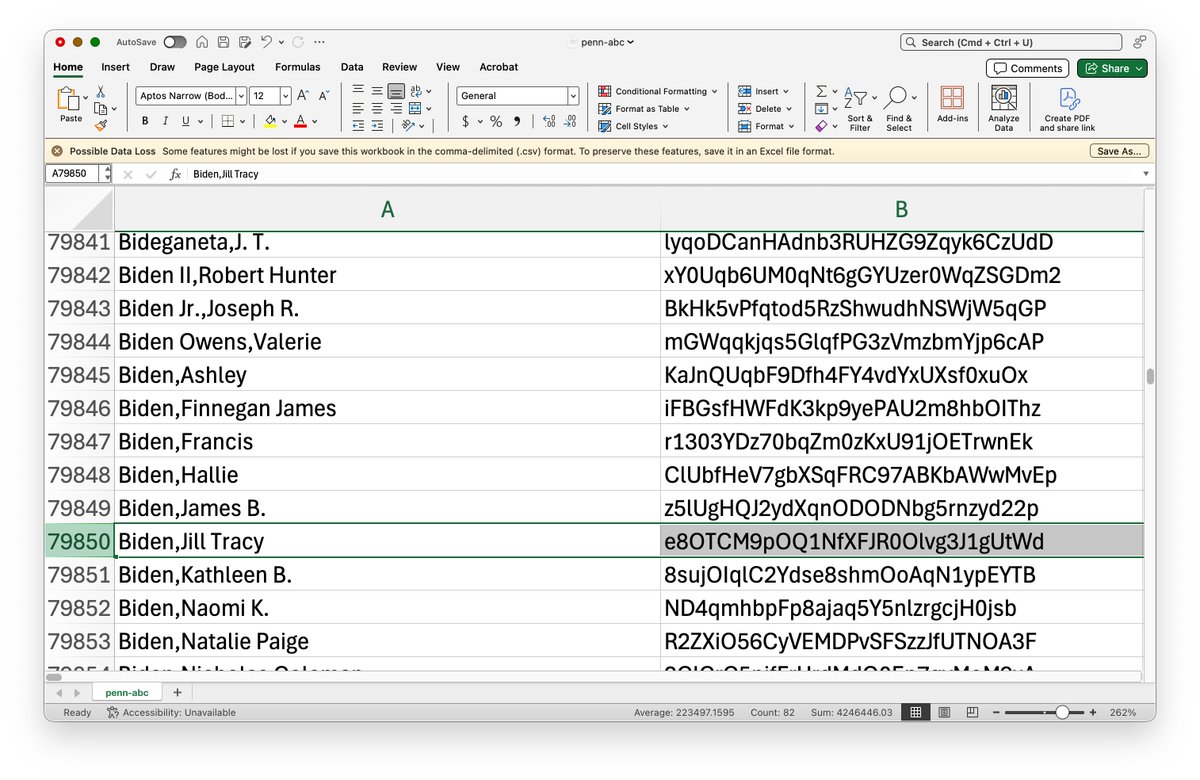Viewport: 1200px width, 780px height.
Task: Open Sort & Filter button
Action: (860, 109)
